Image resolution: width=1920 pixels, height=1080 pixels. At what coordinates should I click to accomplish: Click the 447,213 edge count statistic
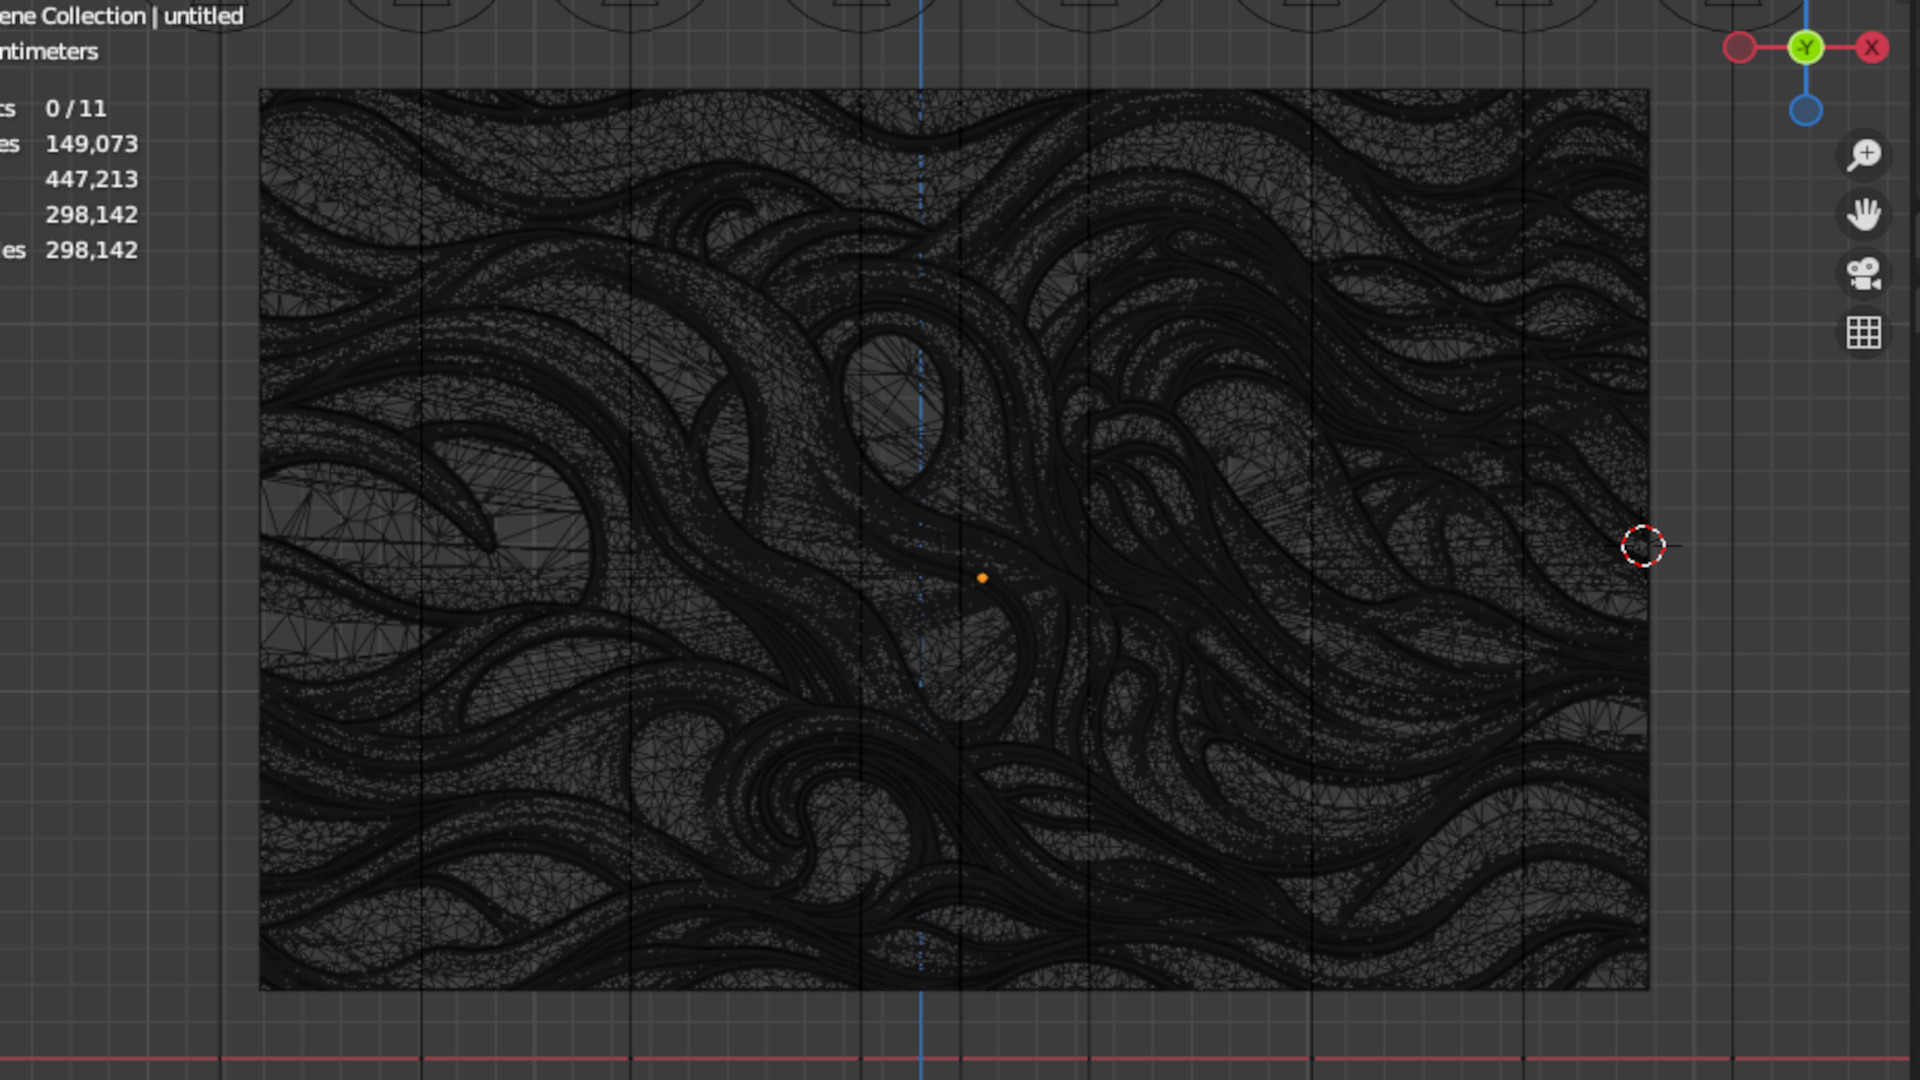click(x=91, y=179)
